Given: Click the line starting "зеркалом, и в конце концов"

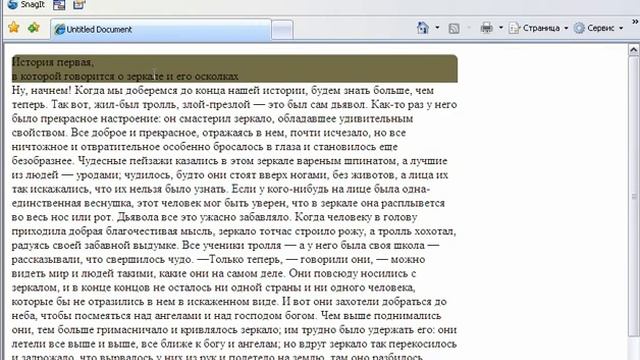Looking at the screenshot, I should pos(213,287).
